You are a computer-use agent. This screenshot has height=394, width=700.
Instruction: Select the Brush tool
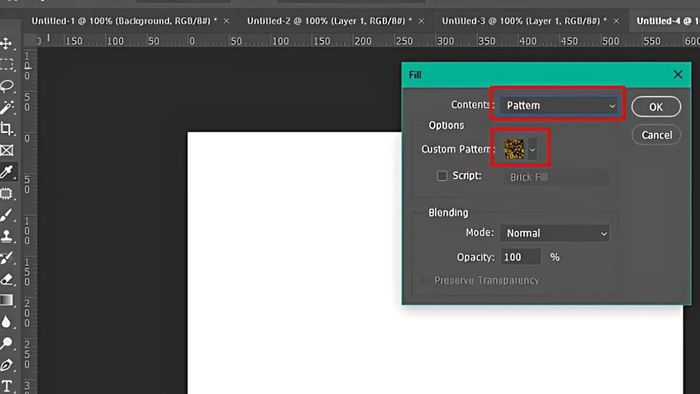click(x=7, y=215)
